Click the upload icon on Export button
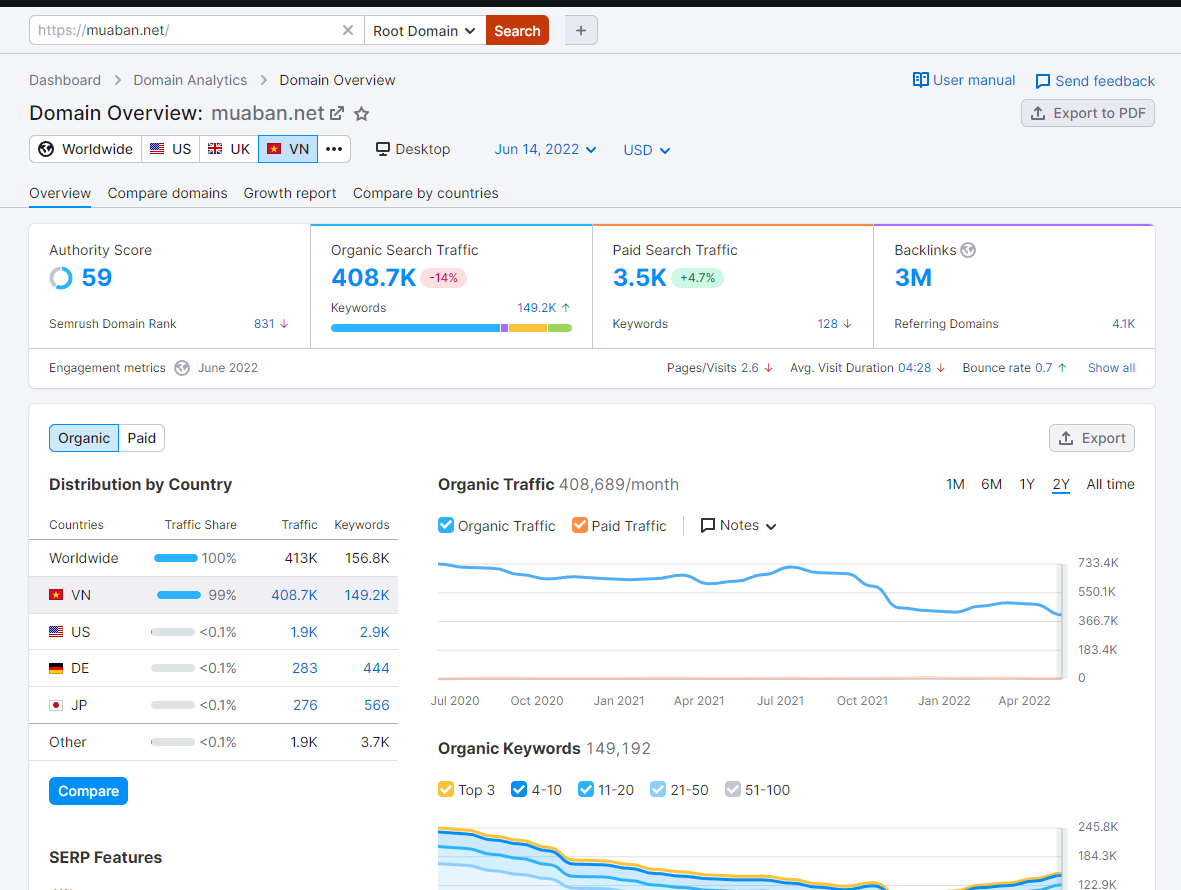The image size is (1181, 890). coord(1066,438)
